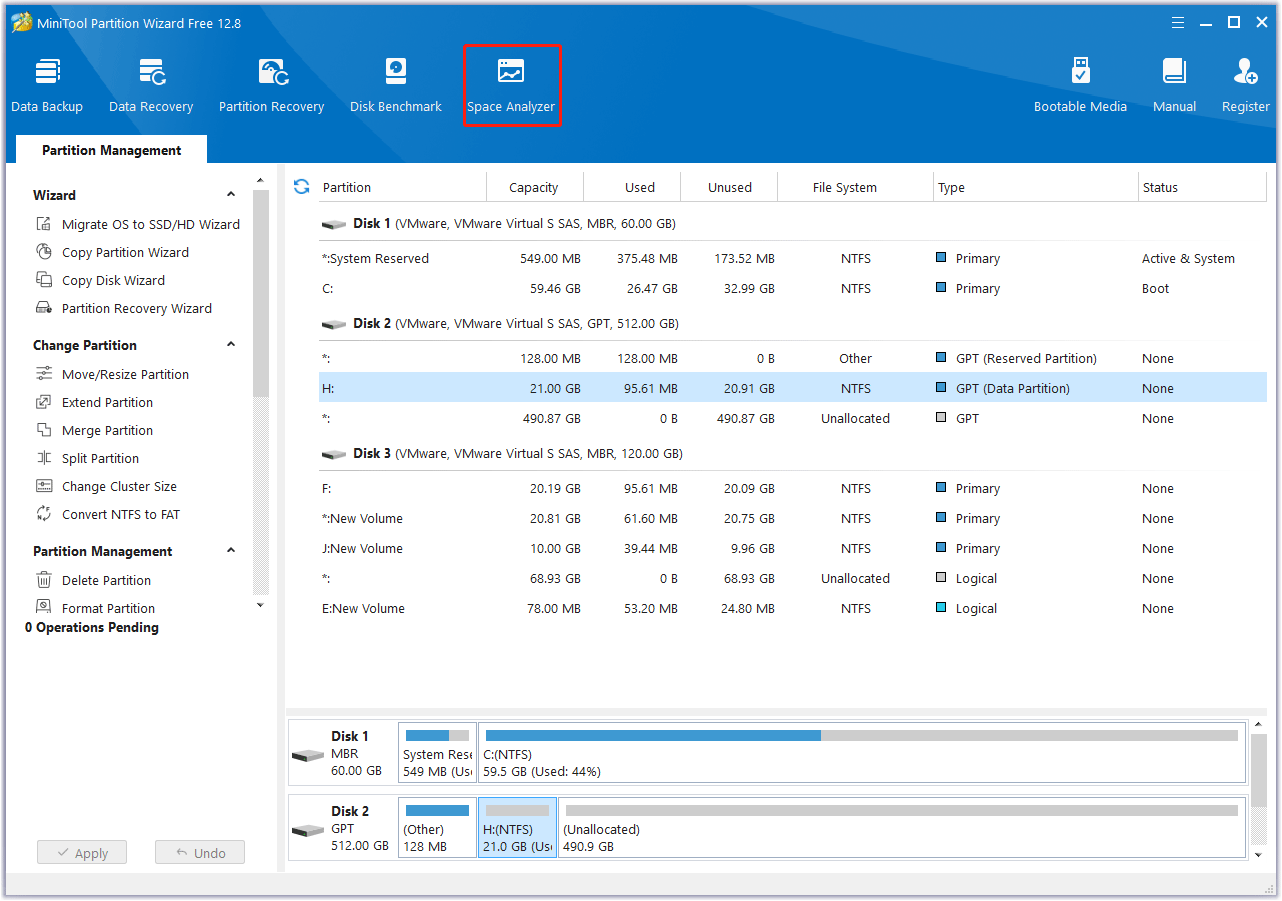
Task: Collapse the Change Partition section
Action: click(231, 345)
